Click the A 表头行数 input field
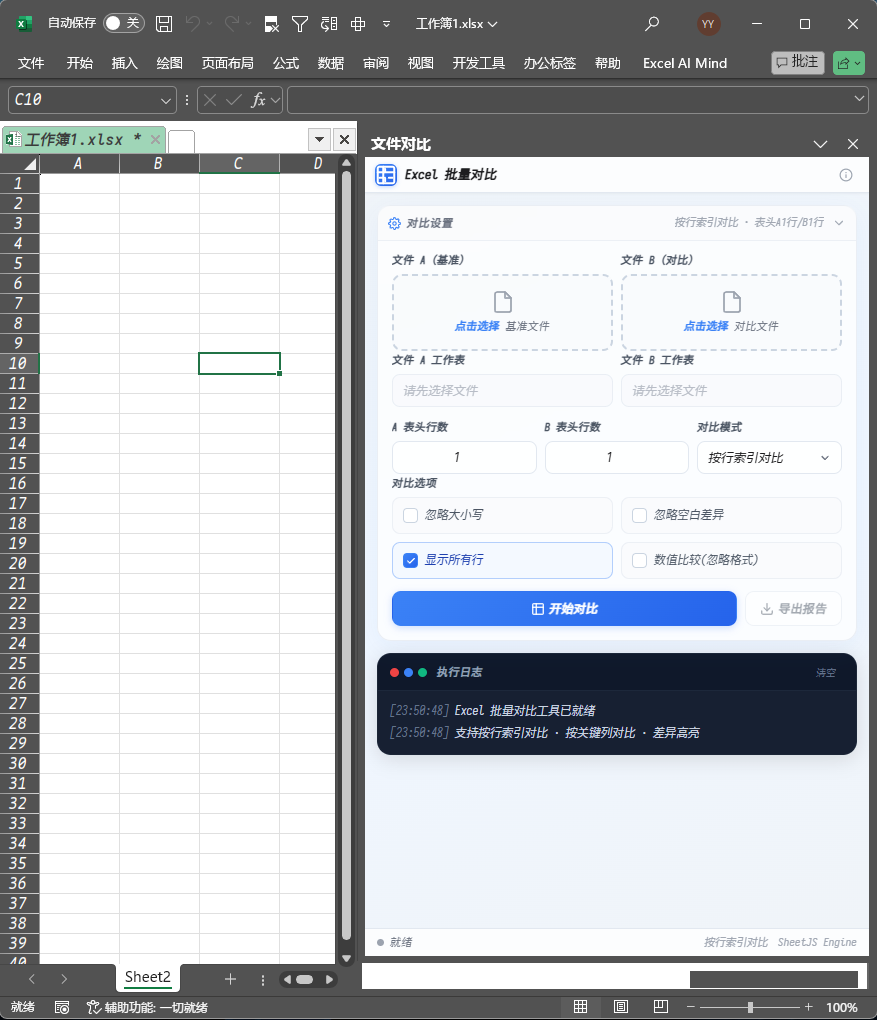Viewport: 877px width, 1020px height. point(464,458)
